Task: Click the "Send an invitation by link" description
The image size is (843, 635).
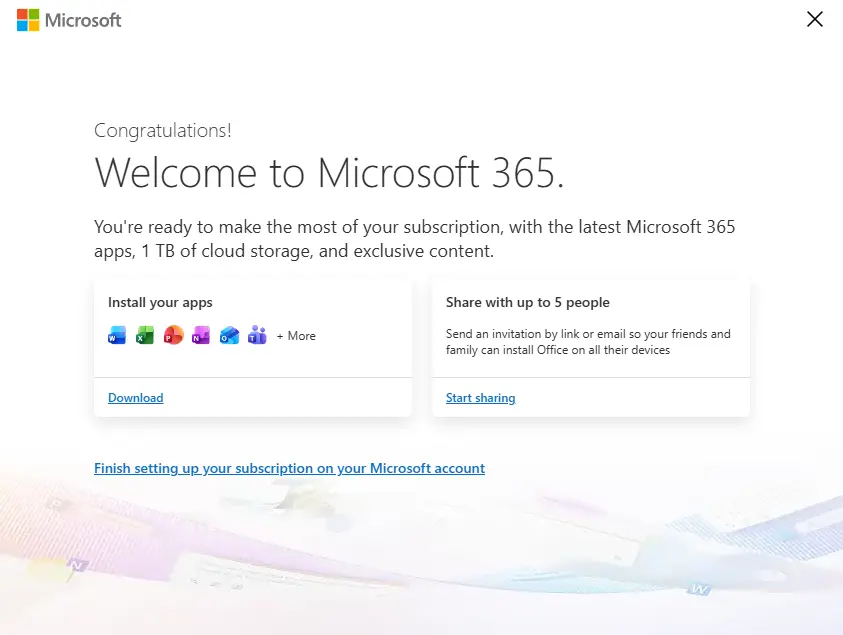Action: pyautogui.click(x=588, y=342)
